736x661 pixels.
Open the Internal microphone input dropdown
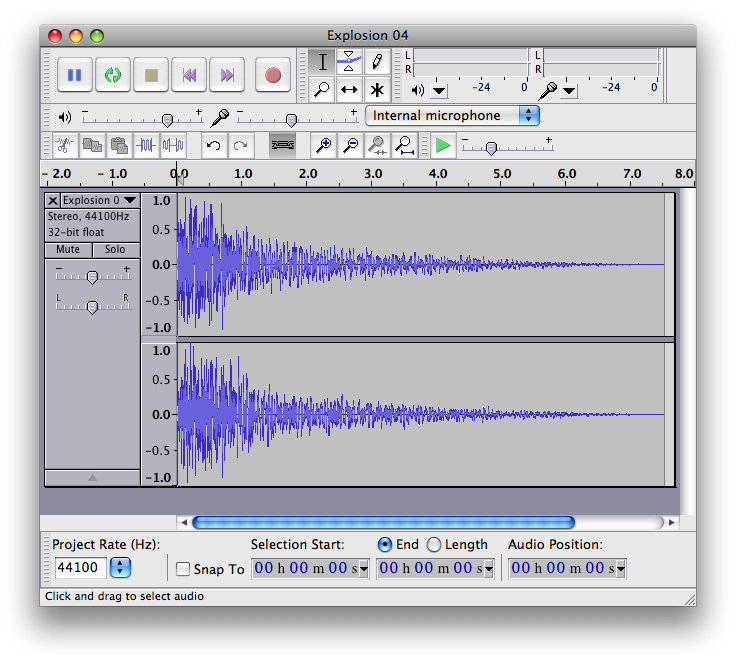pos(452,116)
